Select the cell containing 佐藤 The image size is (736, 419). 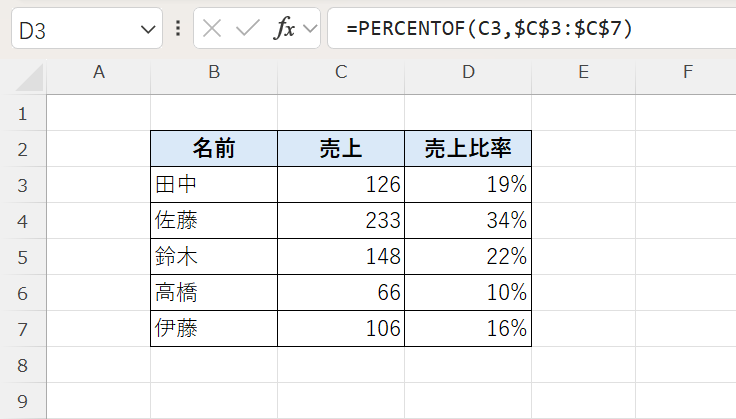(x=214, y=220)
